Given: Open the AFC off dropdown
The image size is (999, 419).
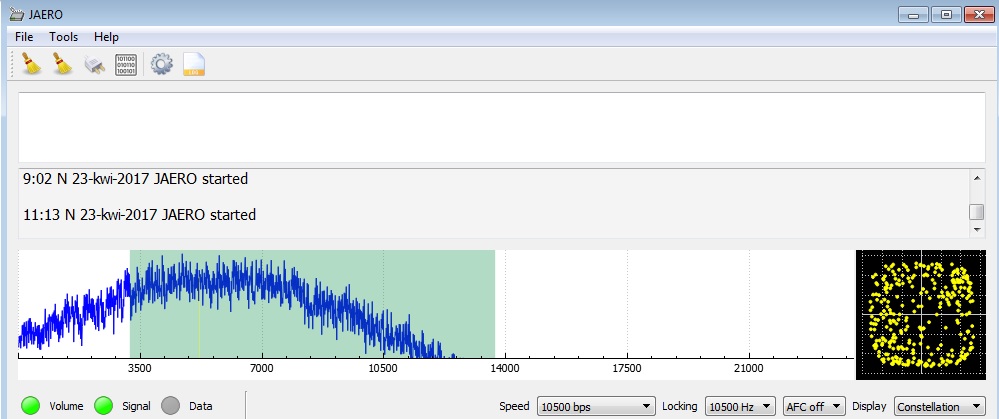Looking at the screenshot, I should tap(814, 406).
